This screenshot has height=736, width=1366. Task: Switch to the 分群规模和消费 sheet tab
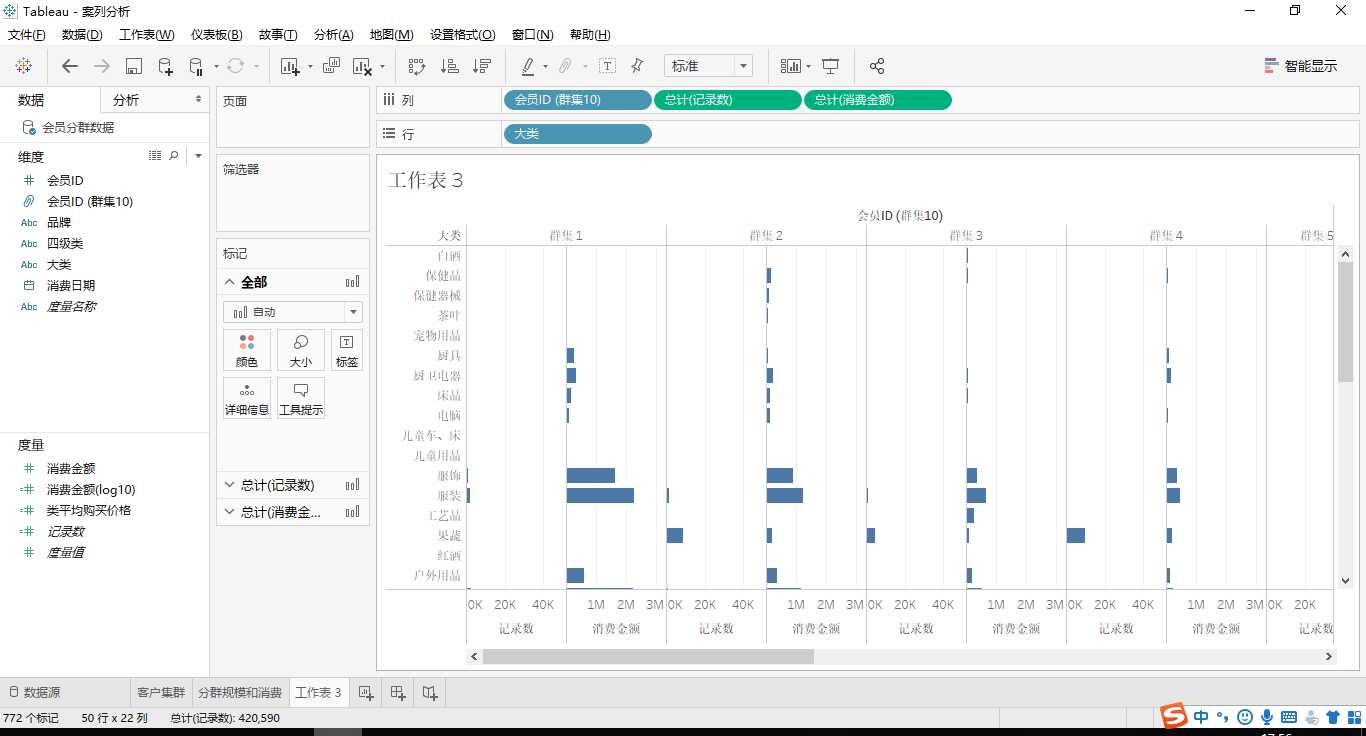(x=239, y=692)
